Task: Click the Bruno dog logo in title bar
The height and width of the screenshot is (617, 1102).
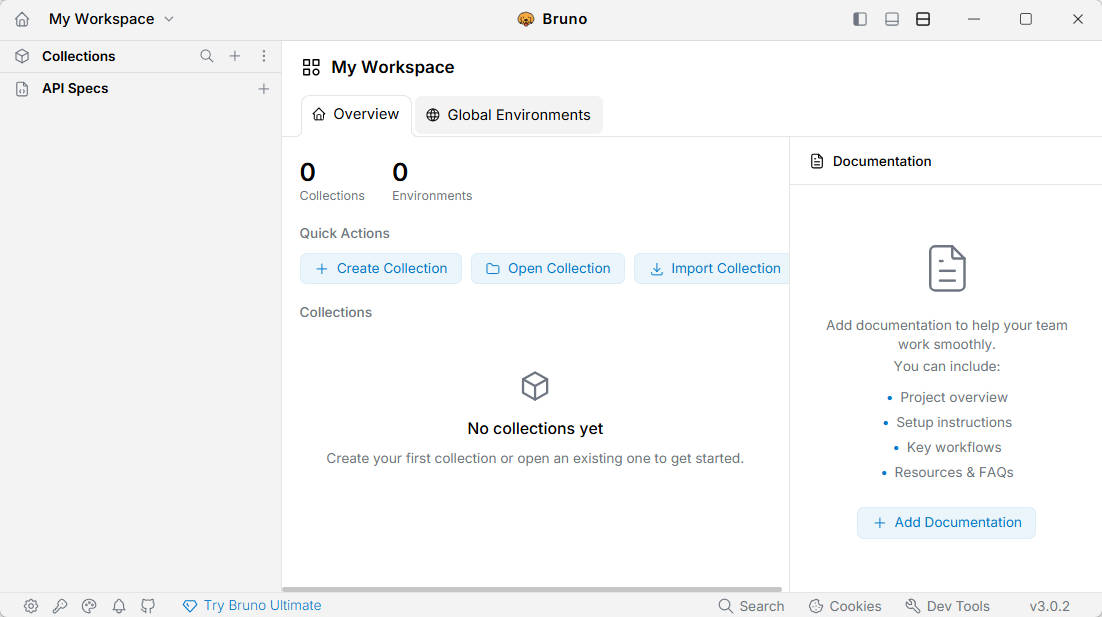Action: pyautogui.click(x=526, y=19)
